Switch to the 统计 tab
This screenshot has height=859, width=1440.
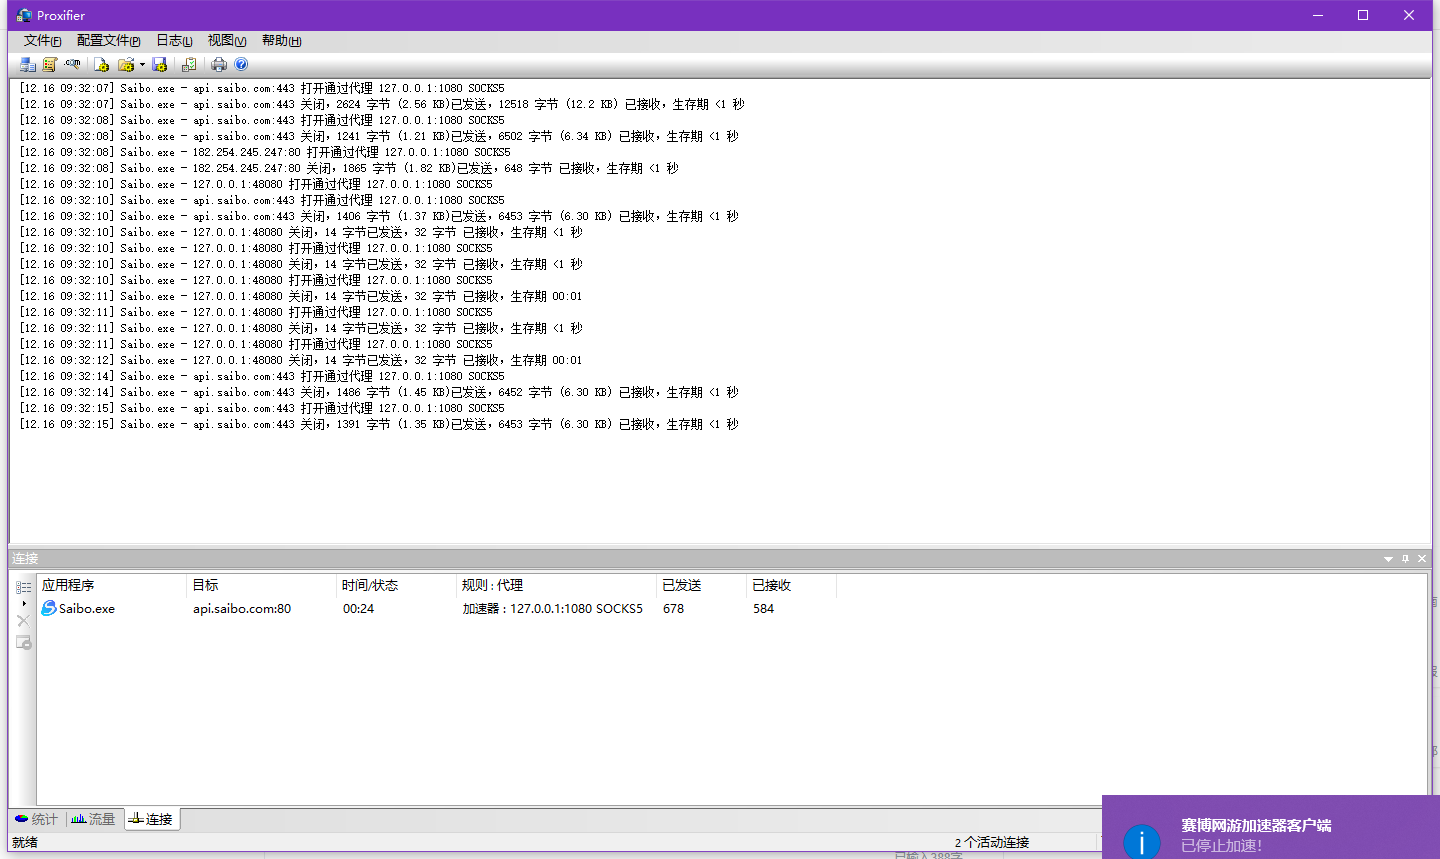(x=36, y=819)
